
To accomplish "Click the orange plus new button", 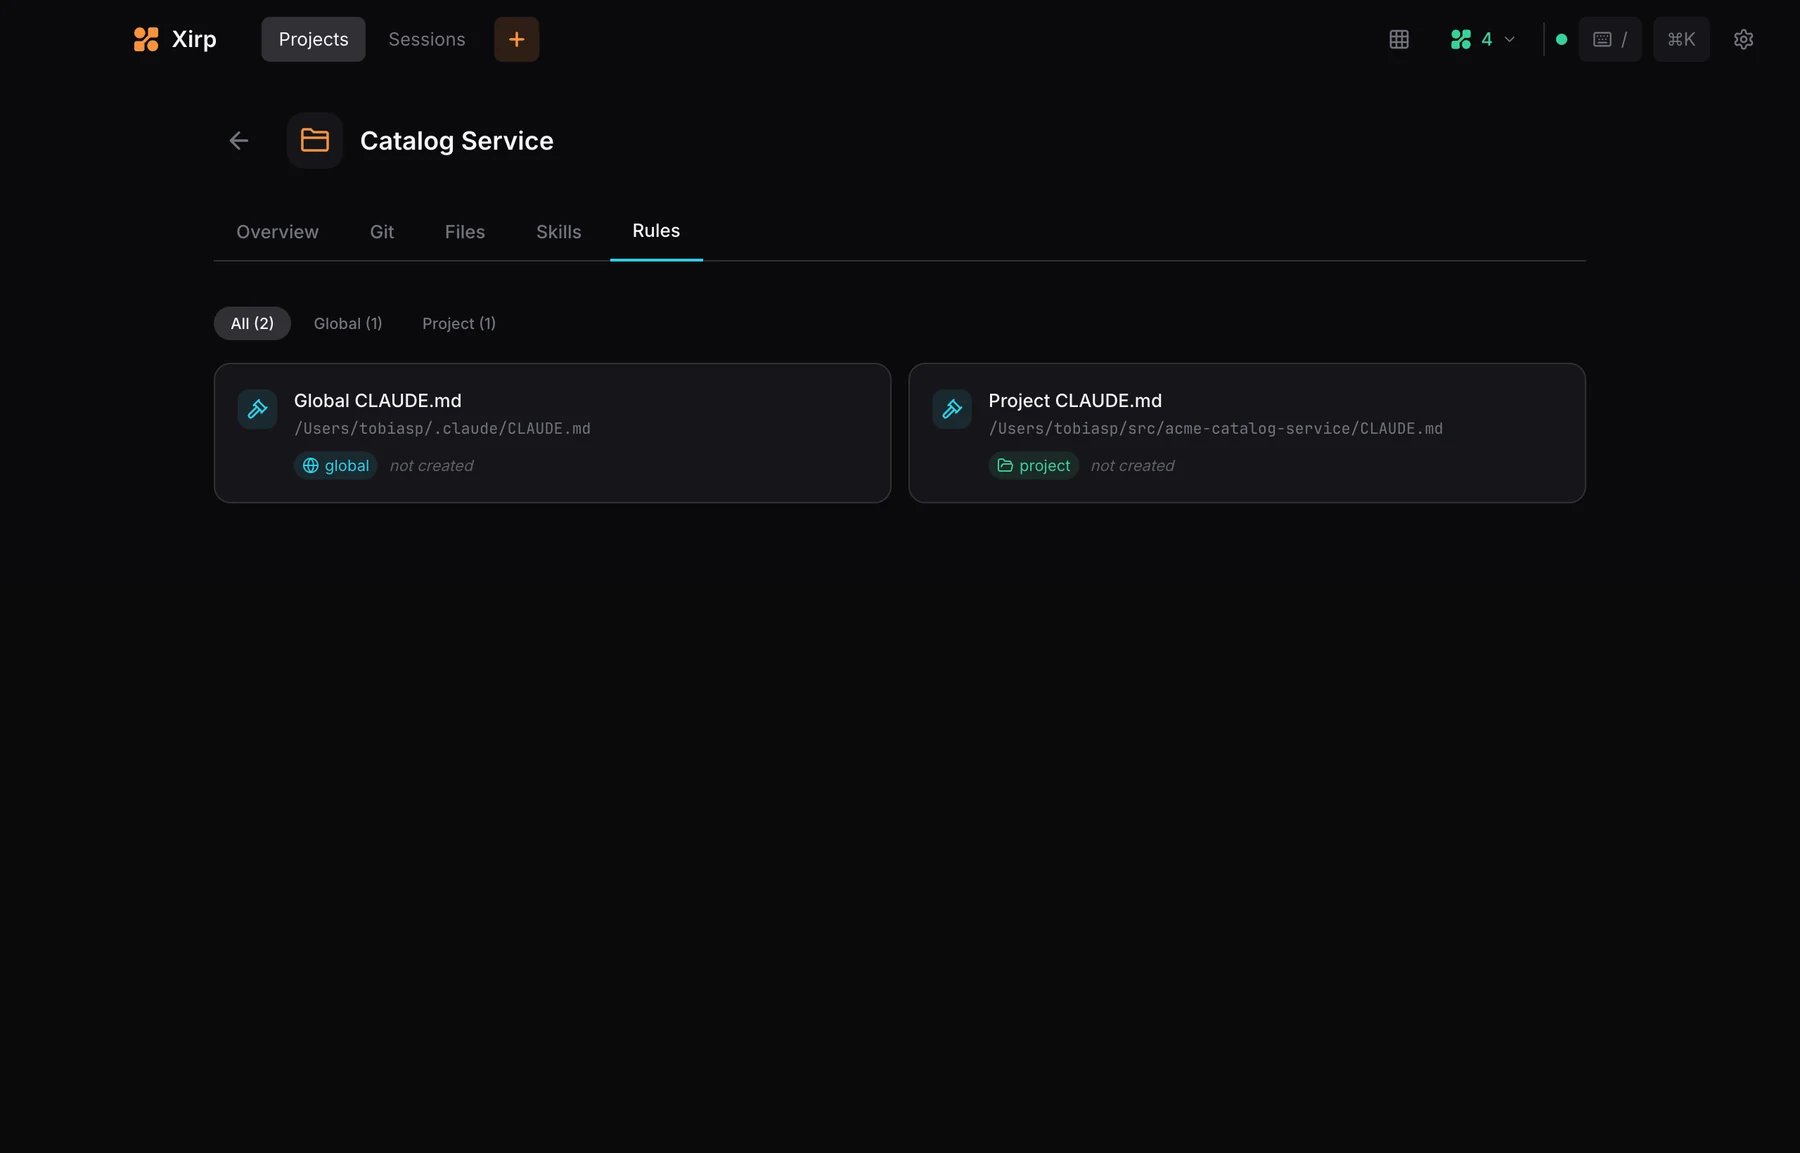I will click(516, 39).
